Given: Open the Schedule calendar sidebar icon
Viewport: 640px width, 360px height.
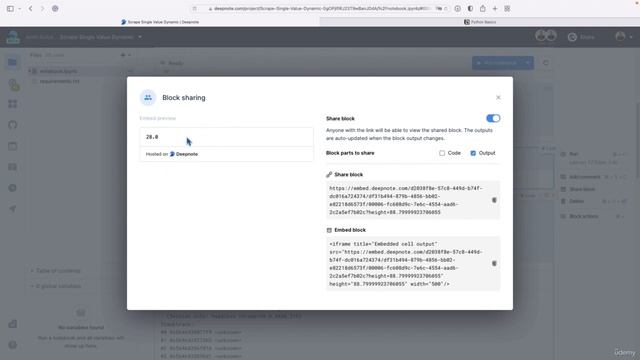Looking at the screenshot, I should (13, 146).
